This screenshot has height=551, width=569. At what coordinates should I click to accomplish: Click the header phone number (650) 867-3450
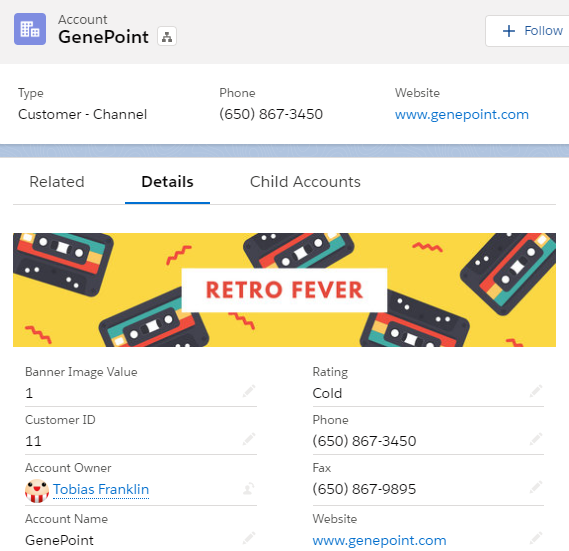point(271,114)
